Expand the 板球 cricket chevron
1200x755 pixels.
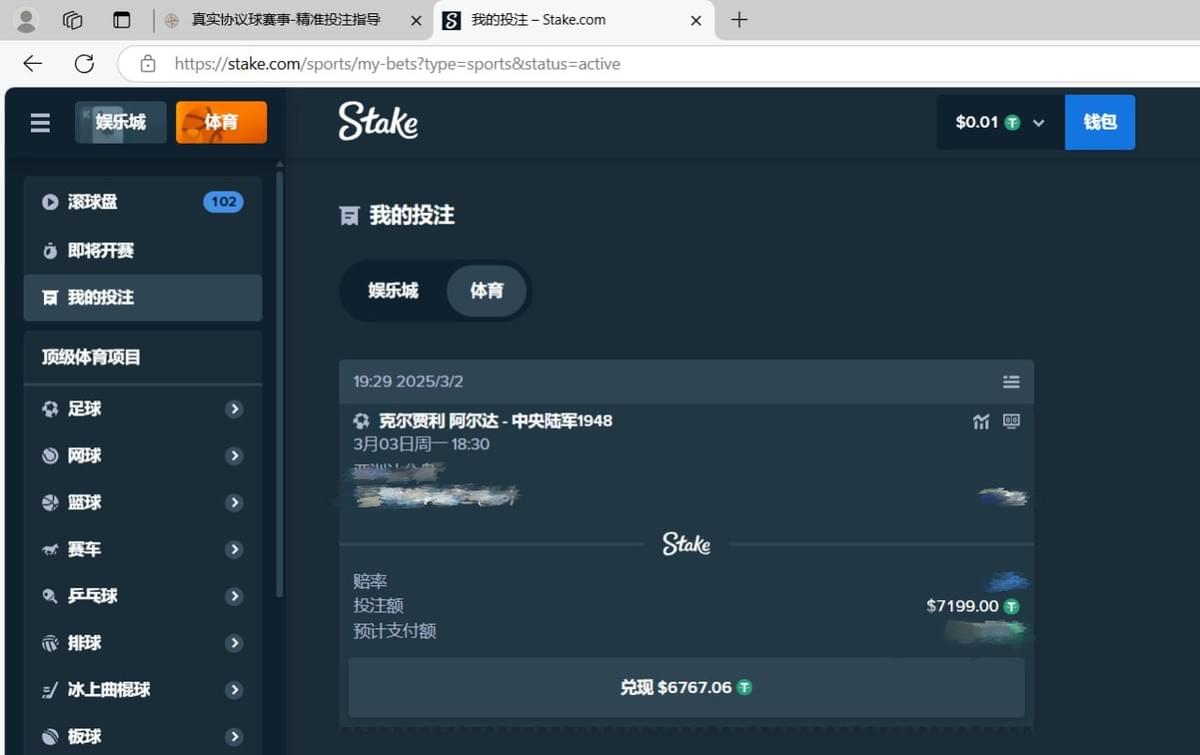click(234, 737)
